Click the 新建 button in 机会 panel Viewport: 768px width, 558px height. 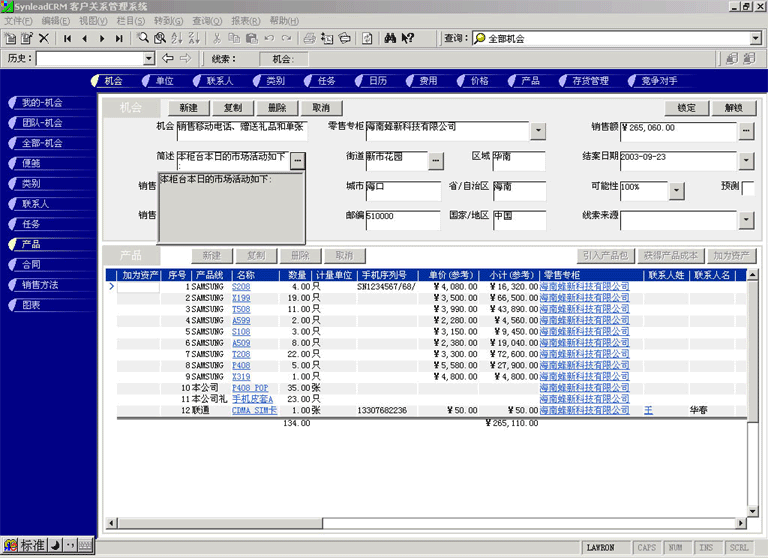coord(188,108)
